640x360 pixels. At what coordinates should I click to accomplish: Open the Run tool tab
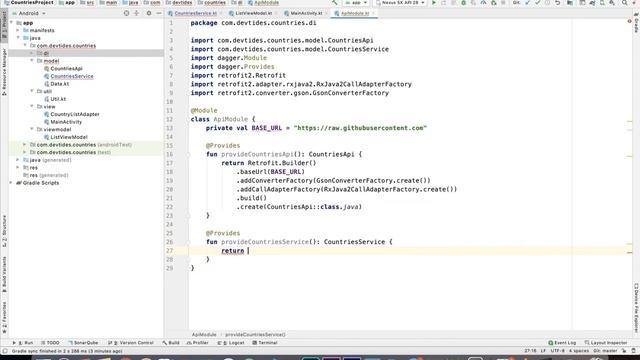coord(24,342)
